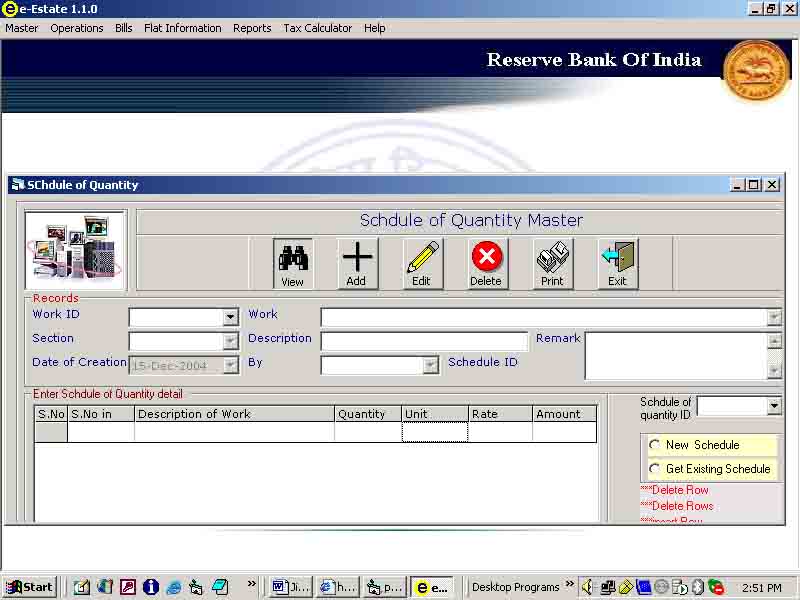This screenshot has width=800, height=600.
Task: Click the Amount column header
Action: [564, 414]
